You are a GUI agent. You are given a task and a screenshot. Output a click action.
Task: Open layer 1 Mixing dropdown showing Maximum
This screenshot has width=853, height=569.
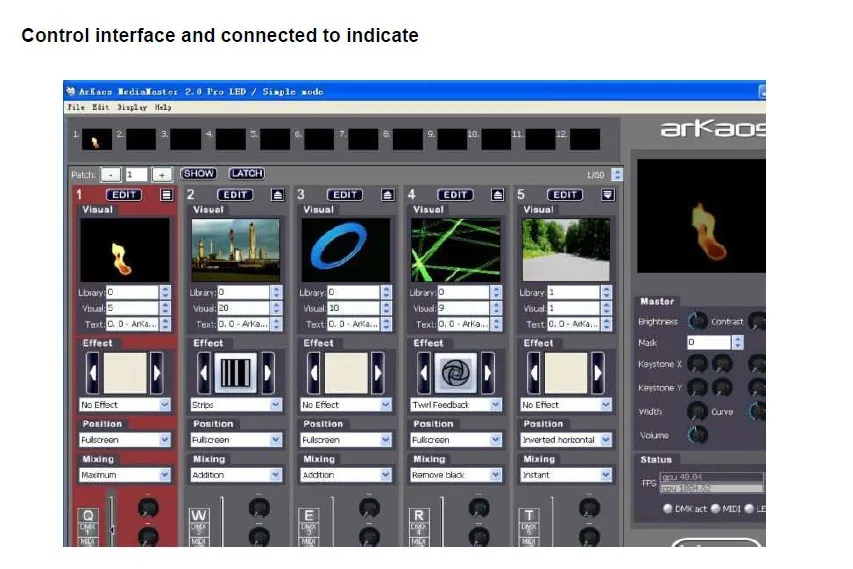point(125,475)
